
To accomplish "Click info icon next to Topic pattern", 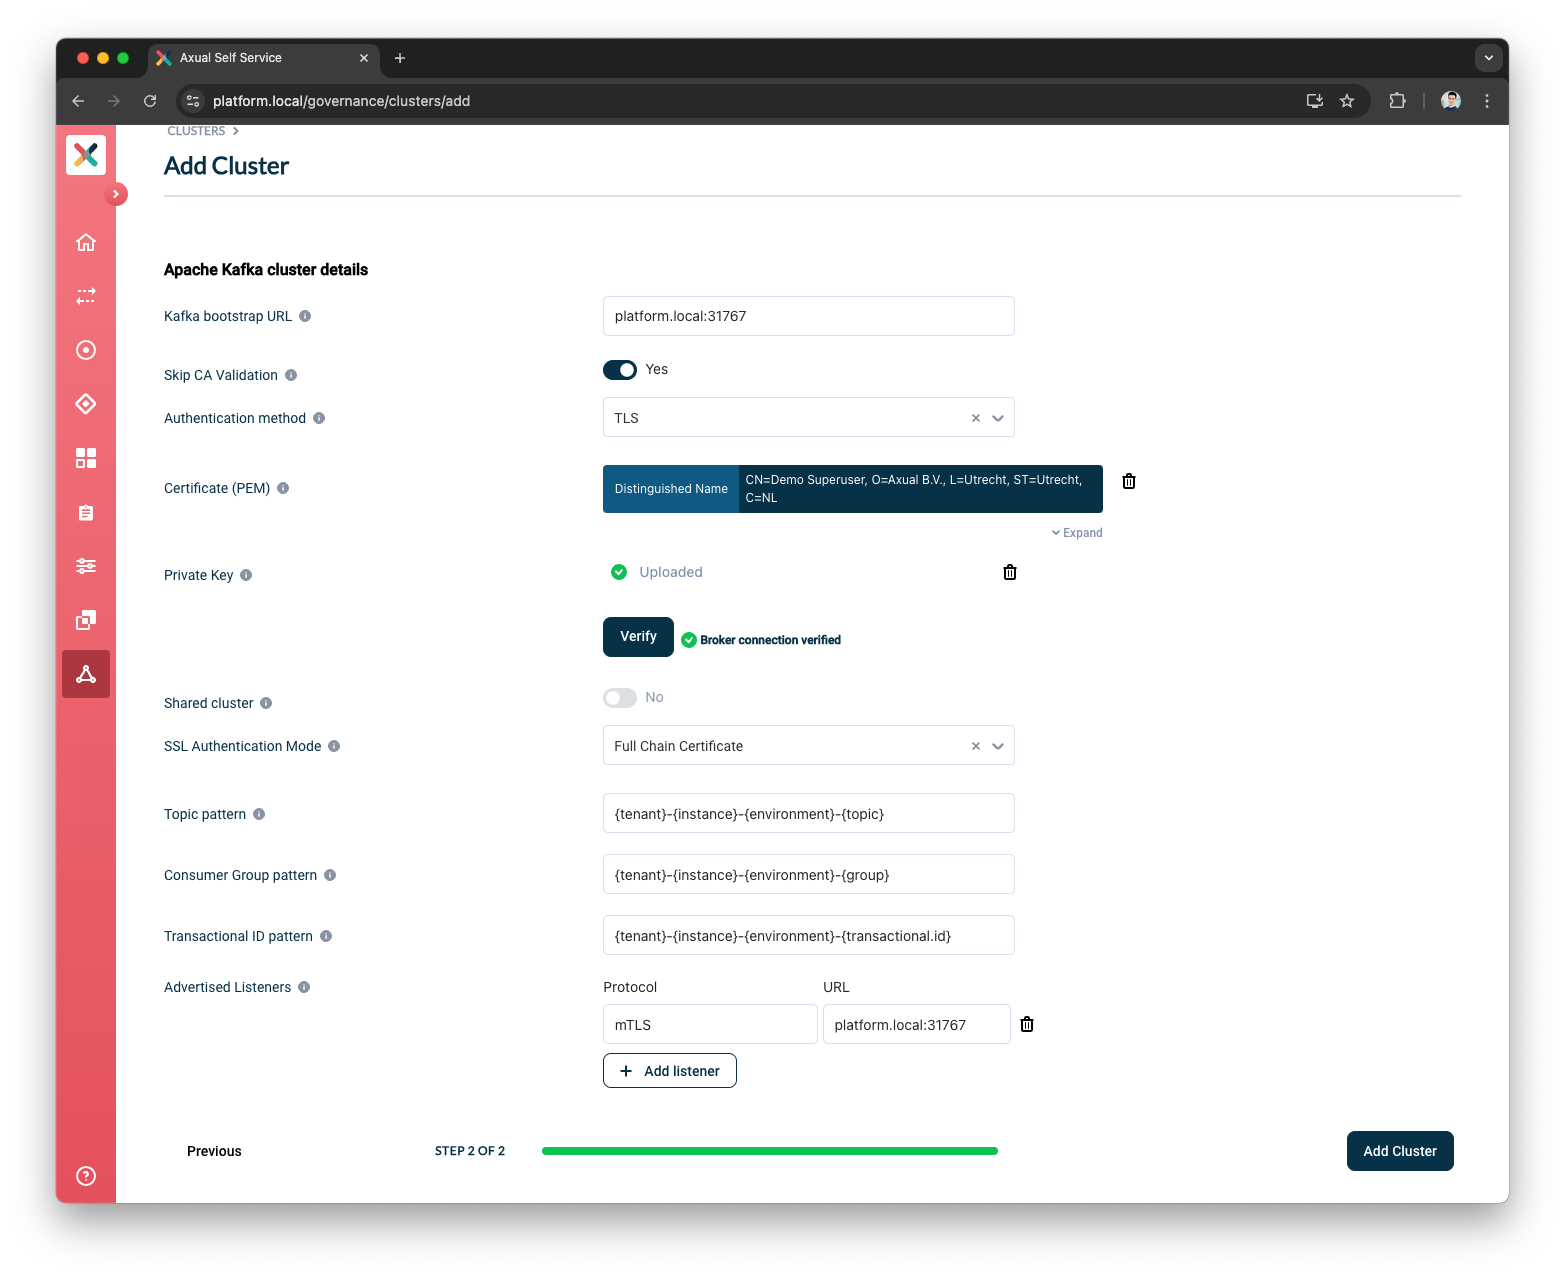I will [x=259, y=814].
